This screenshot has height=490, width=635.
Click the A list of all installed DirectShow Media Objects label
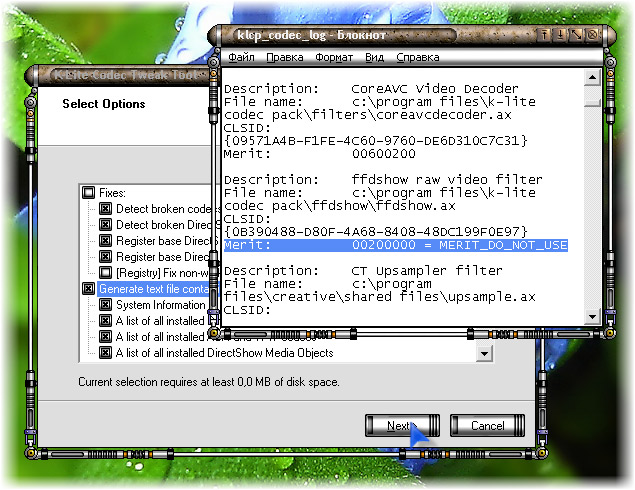pos(224,353)
